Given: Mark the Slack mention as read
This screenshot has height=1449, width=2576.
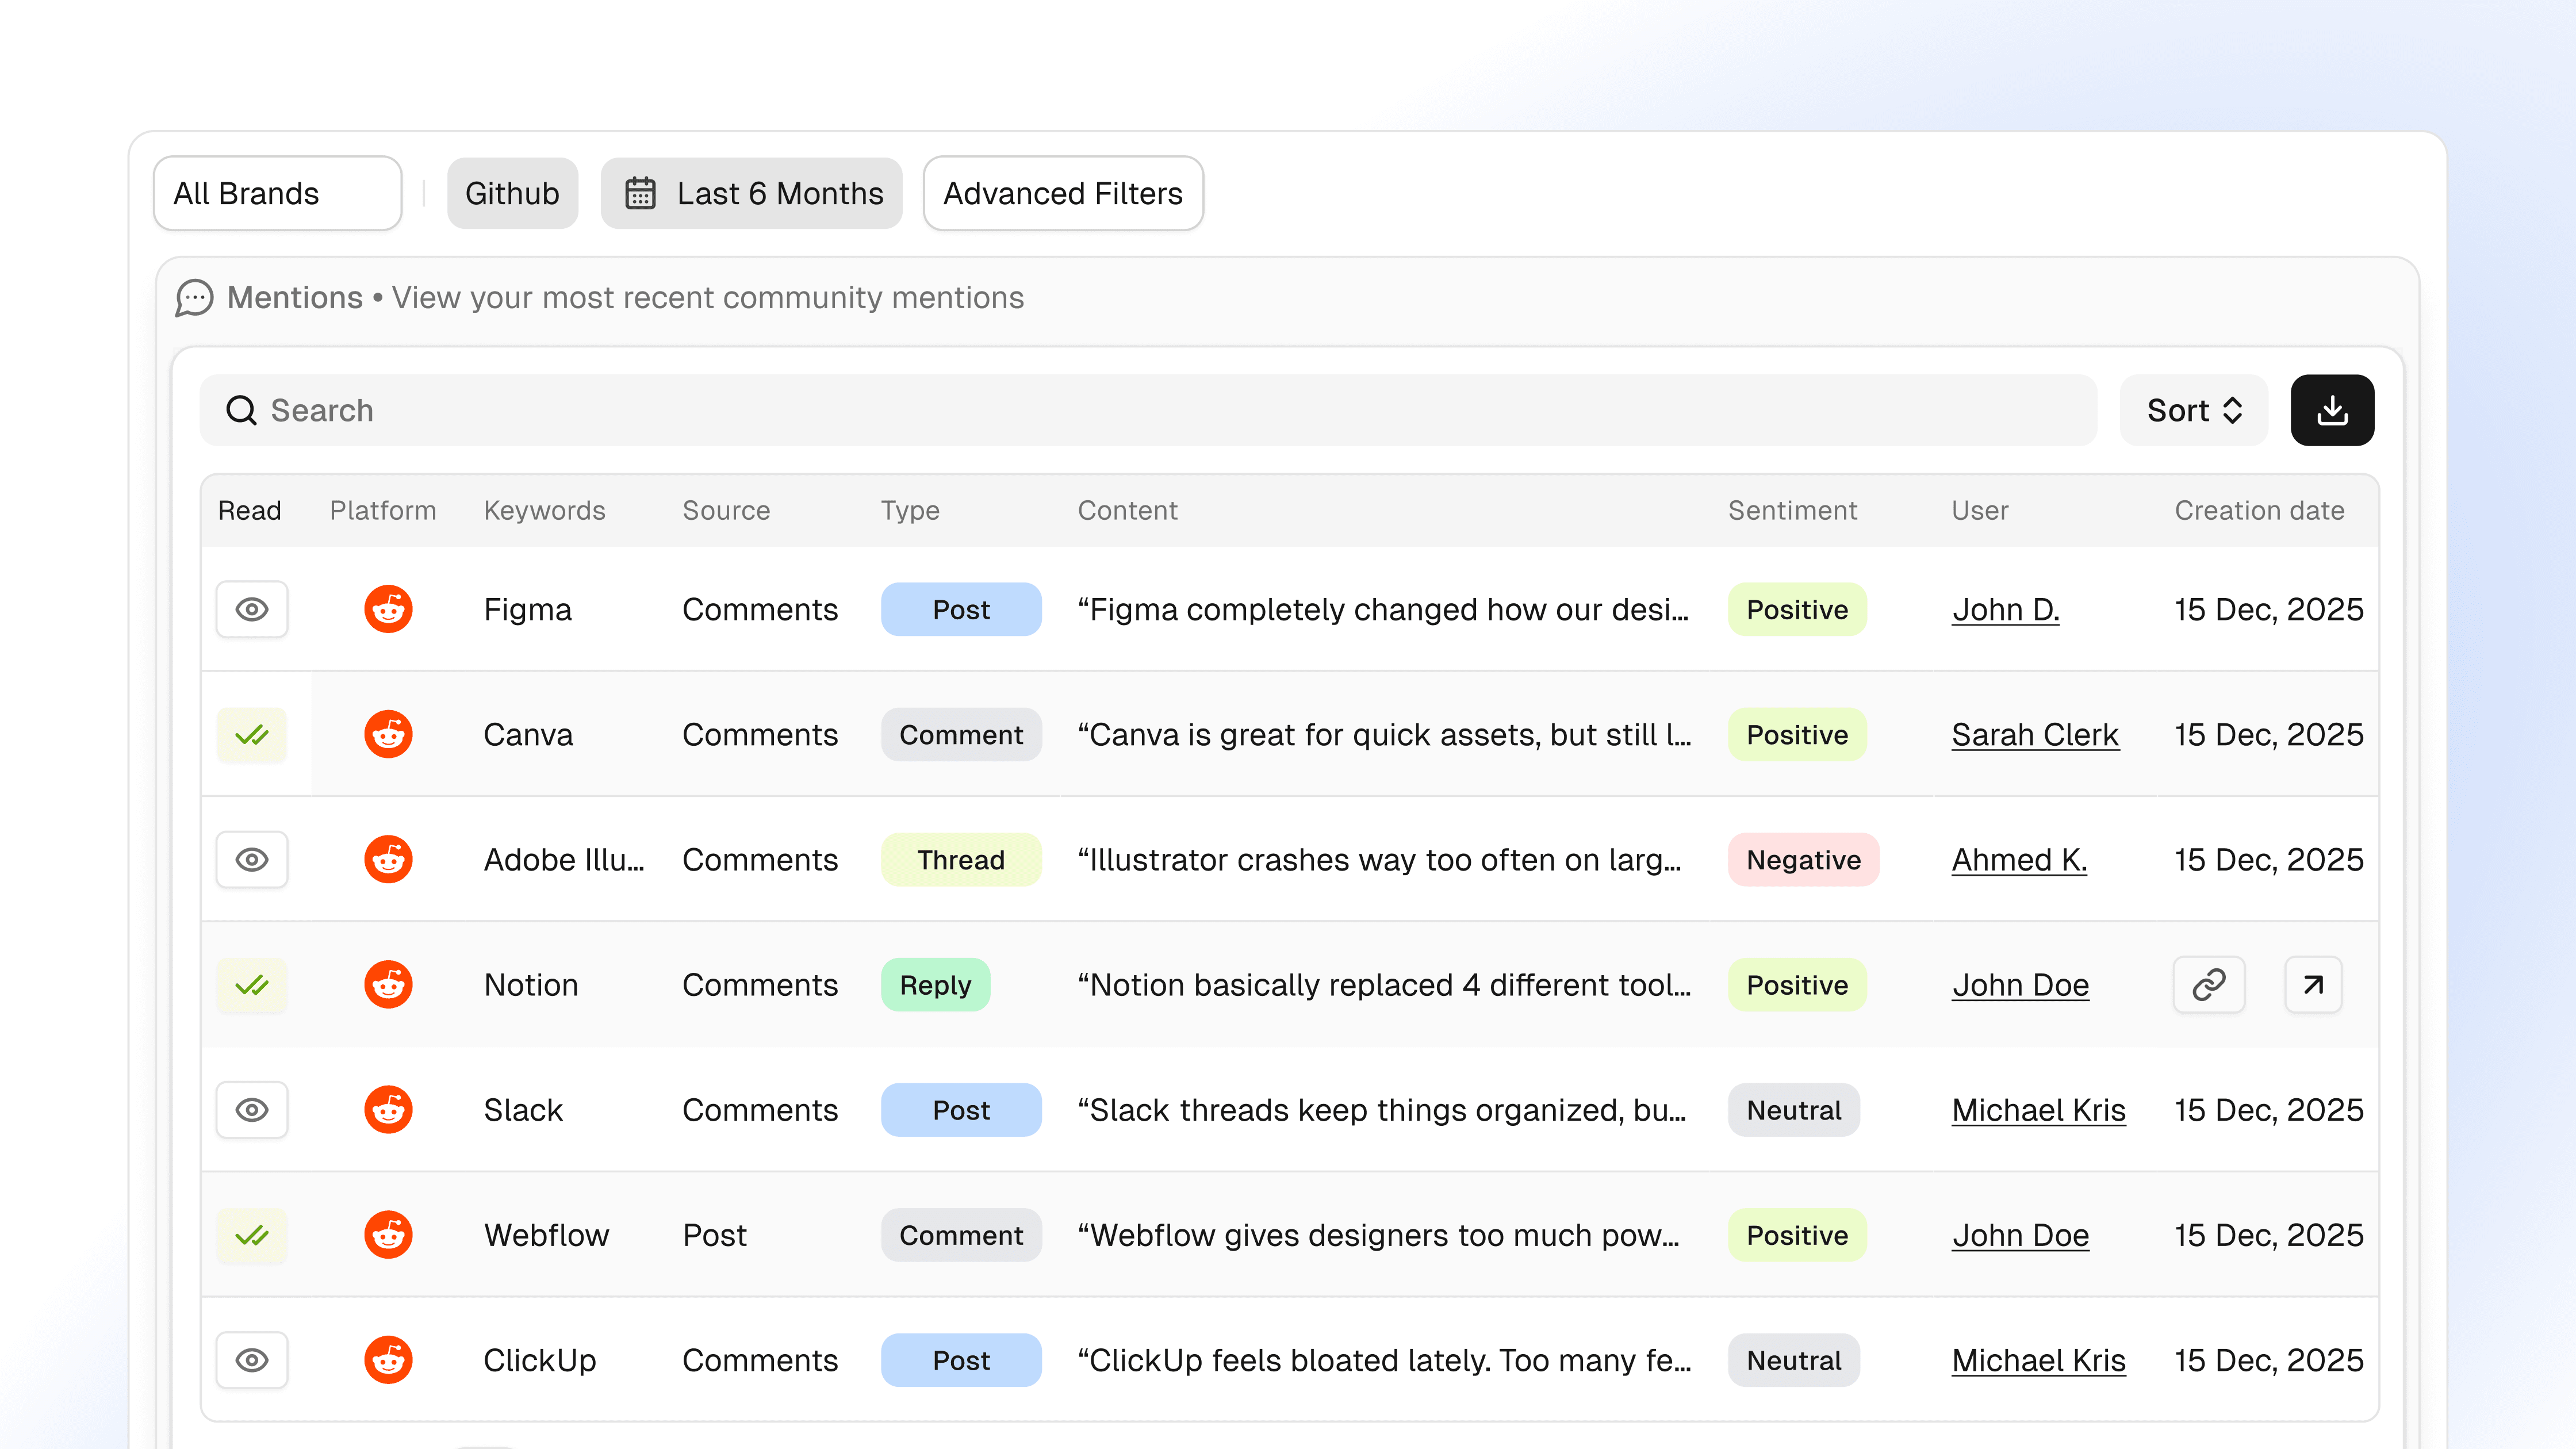Looking at the screenshot, I should [x=252, y=1110].
